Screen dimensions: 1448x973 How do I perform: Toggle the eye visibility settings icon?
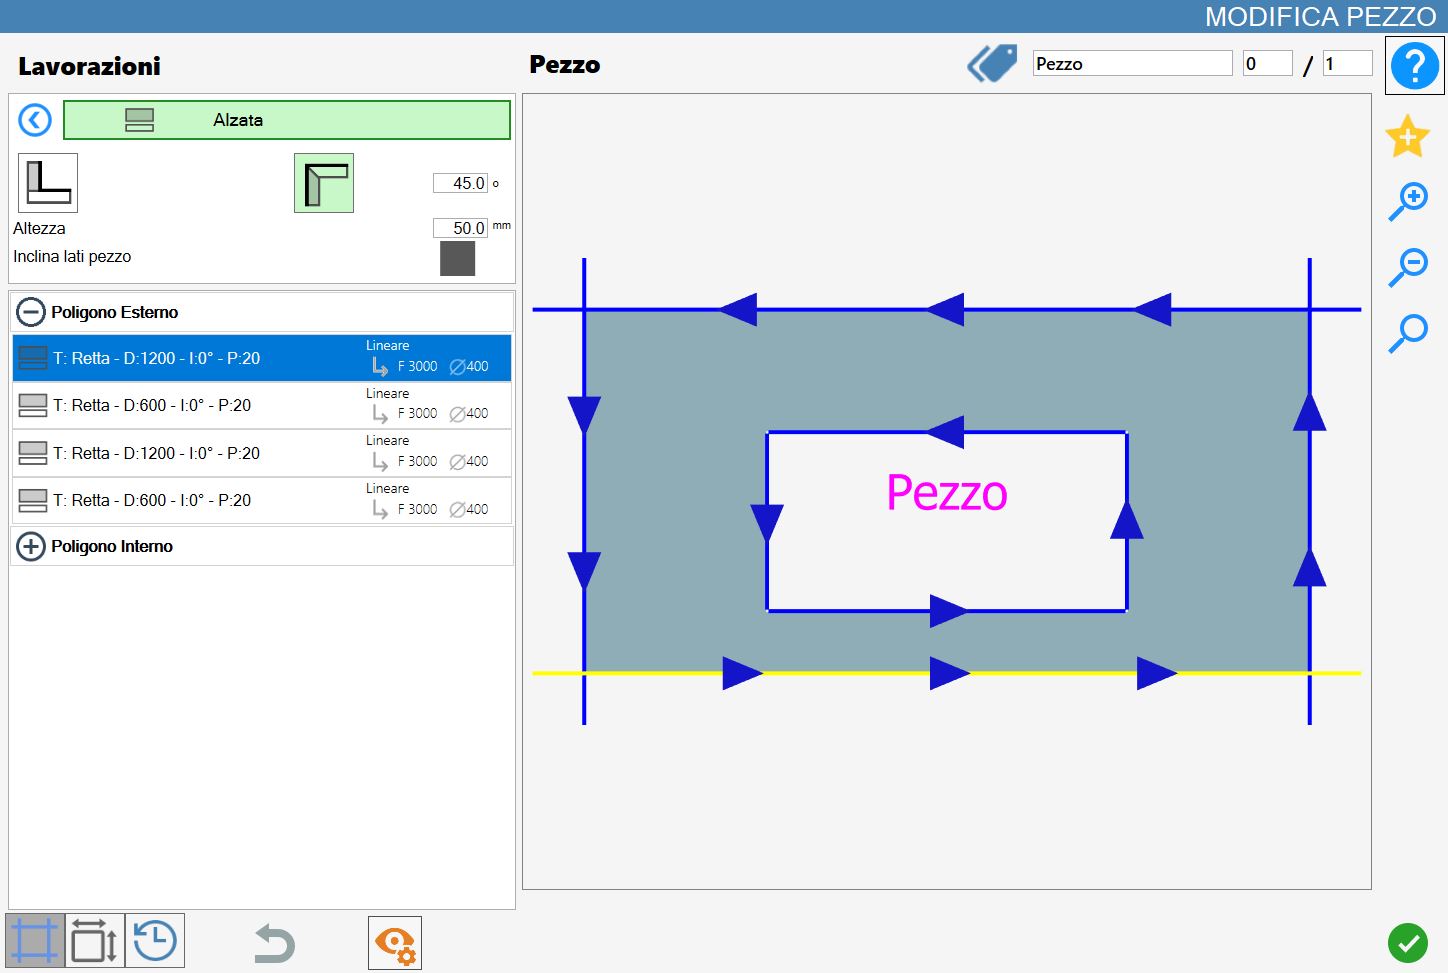395,943
